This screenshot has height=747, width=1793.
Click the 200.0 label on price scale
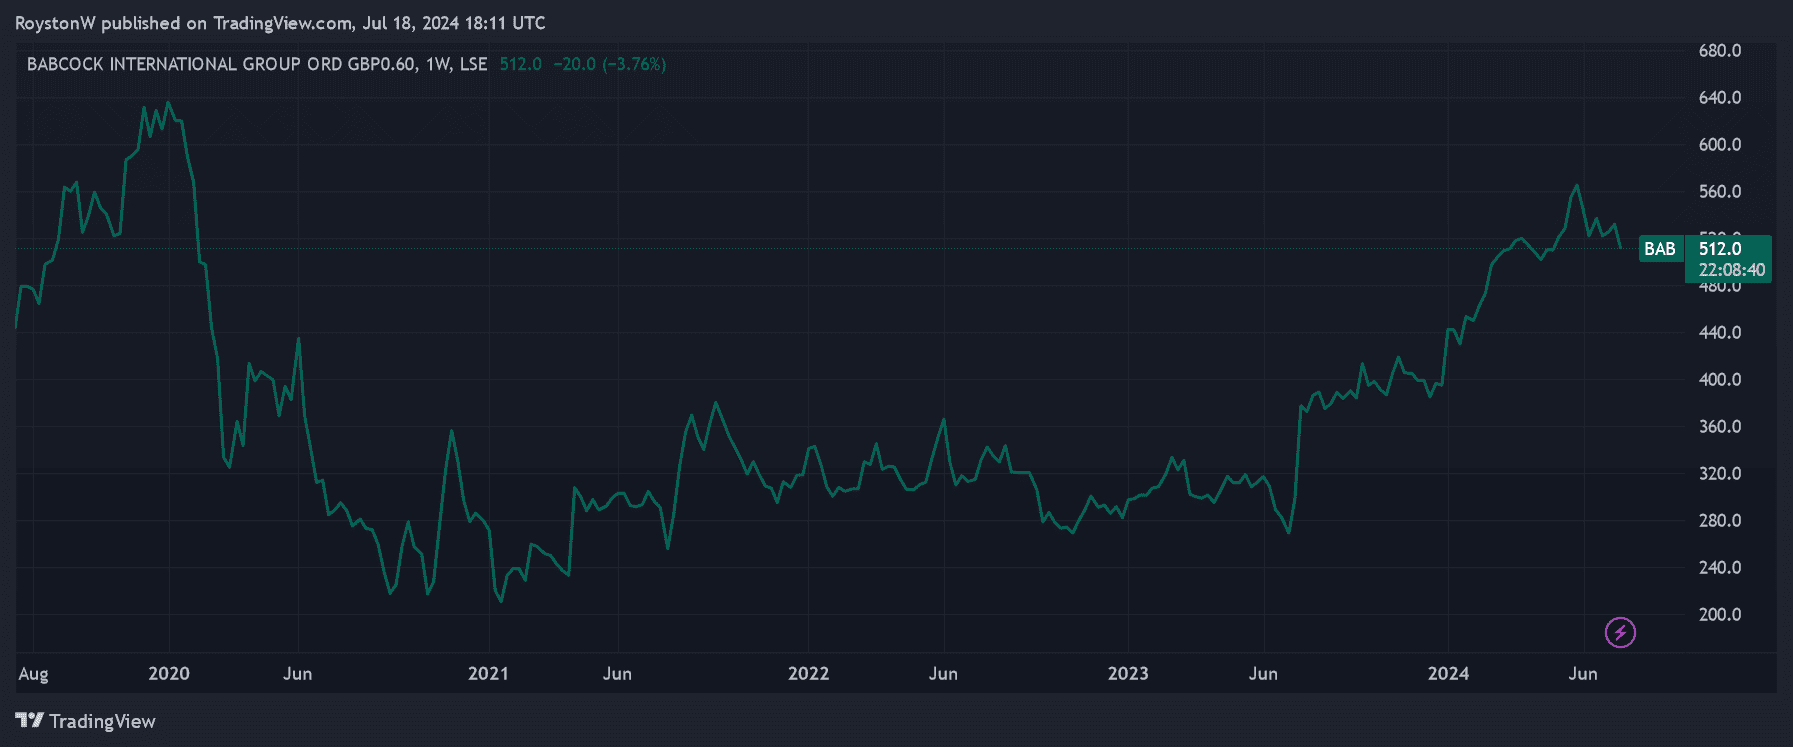pos(1719,614)
